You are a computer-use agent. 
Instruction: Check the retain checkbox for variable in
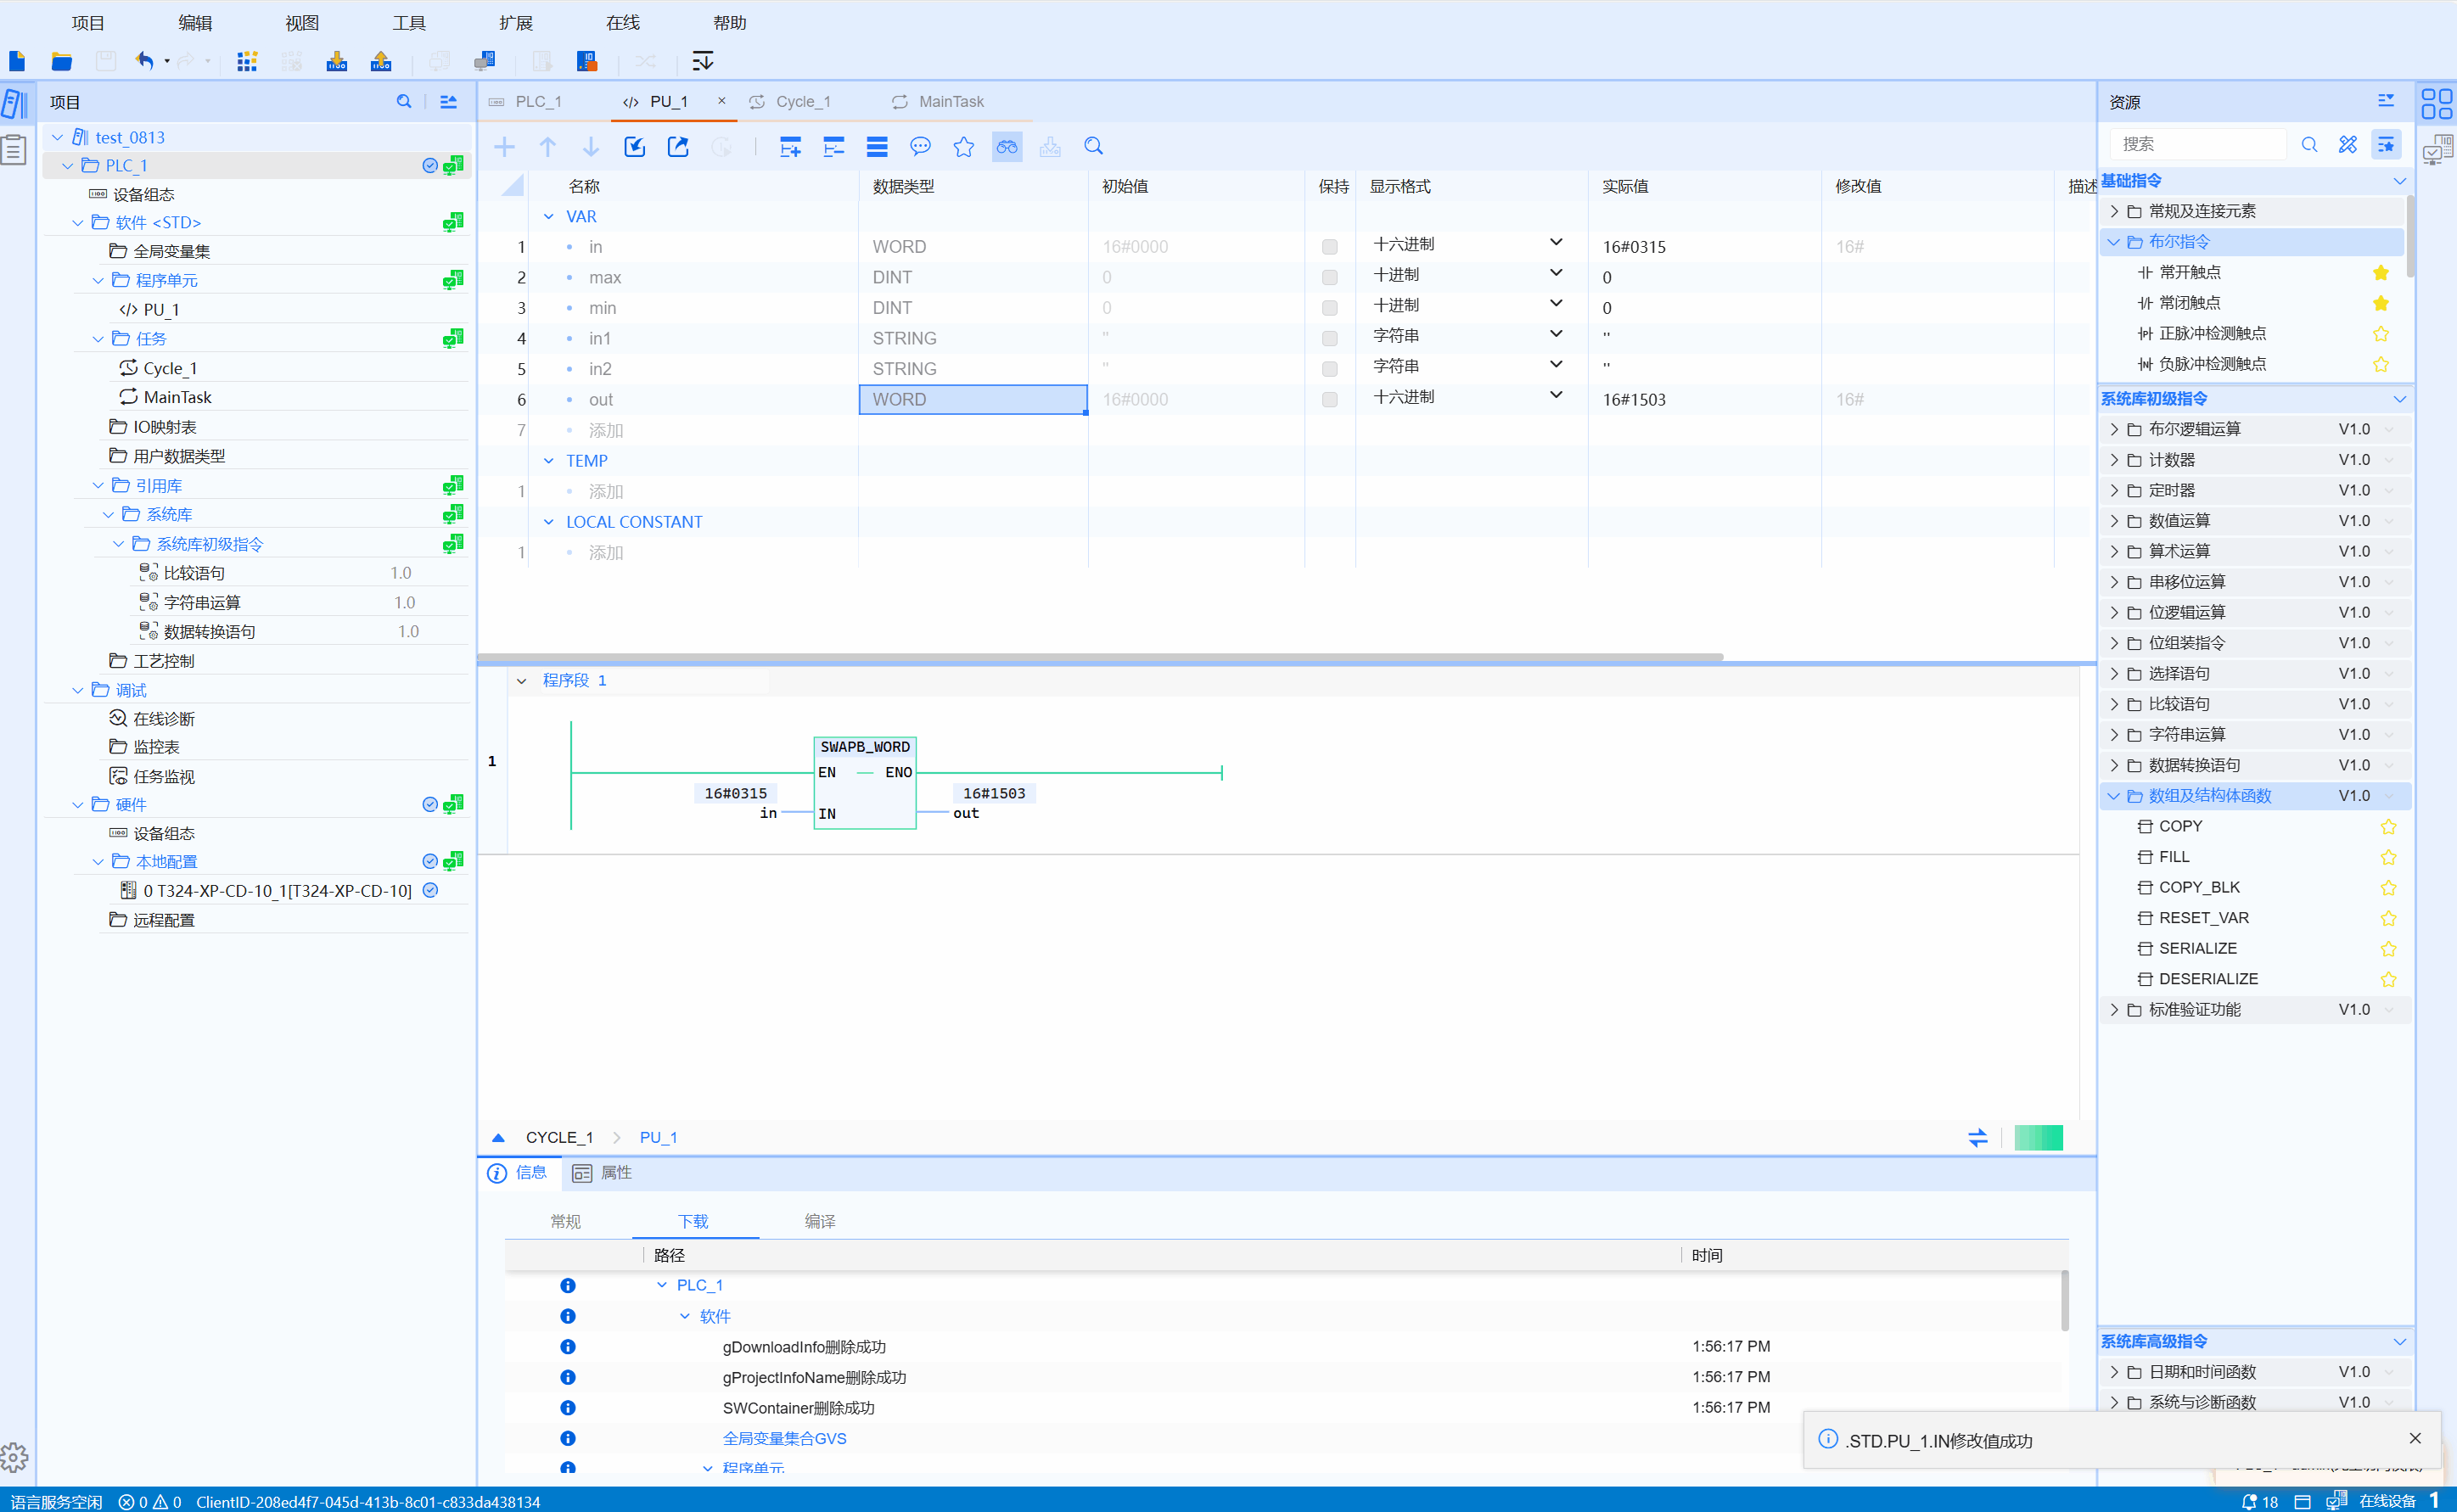coord(1329,247)
